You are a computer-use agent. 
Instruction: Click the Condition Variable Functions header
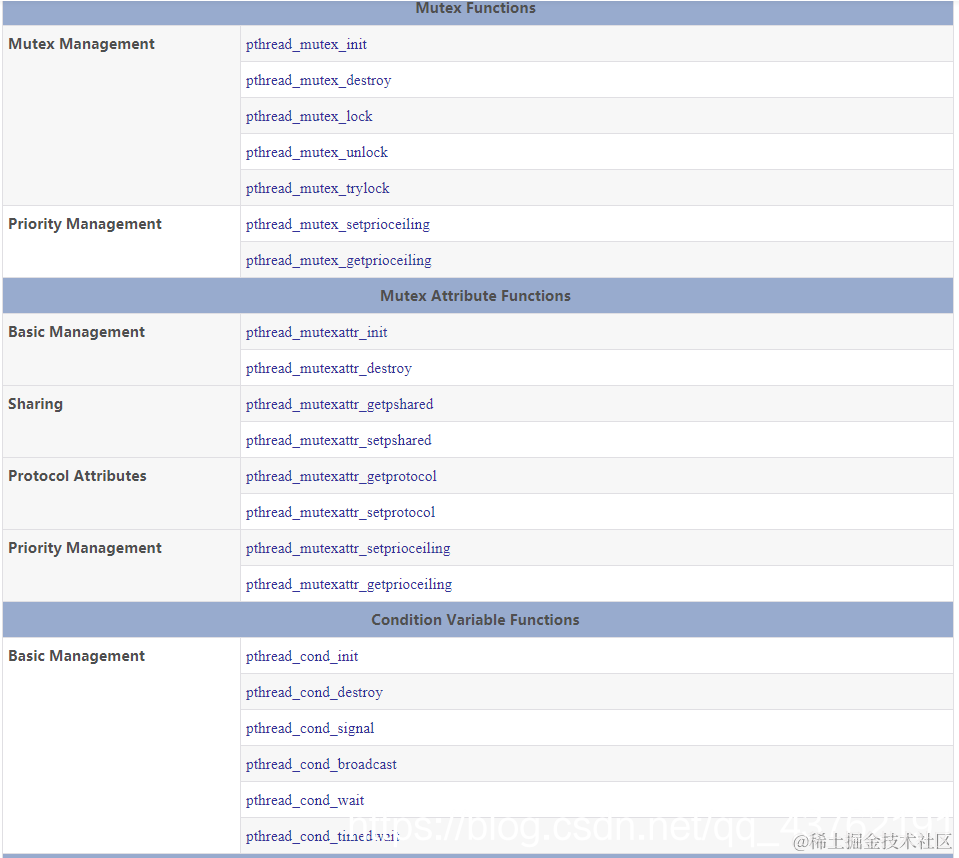475,620
